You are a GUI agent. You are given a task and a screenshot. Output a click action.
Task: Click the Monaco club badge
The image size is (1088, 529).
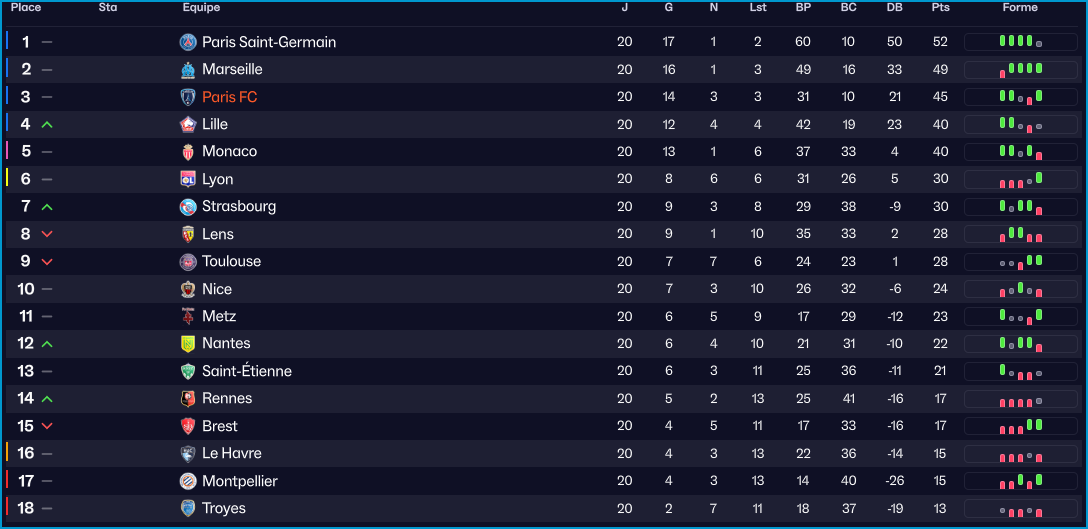188,152
